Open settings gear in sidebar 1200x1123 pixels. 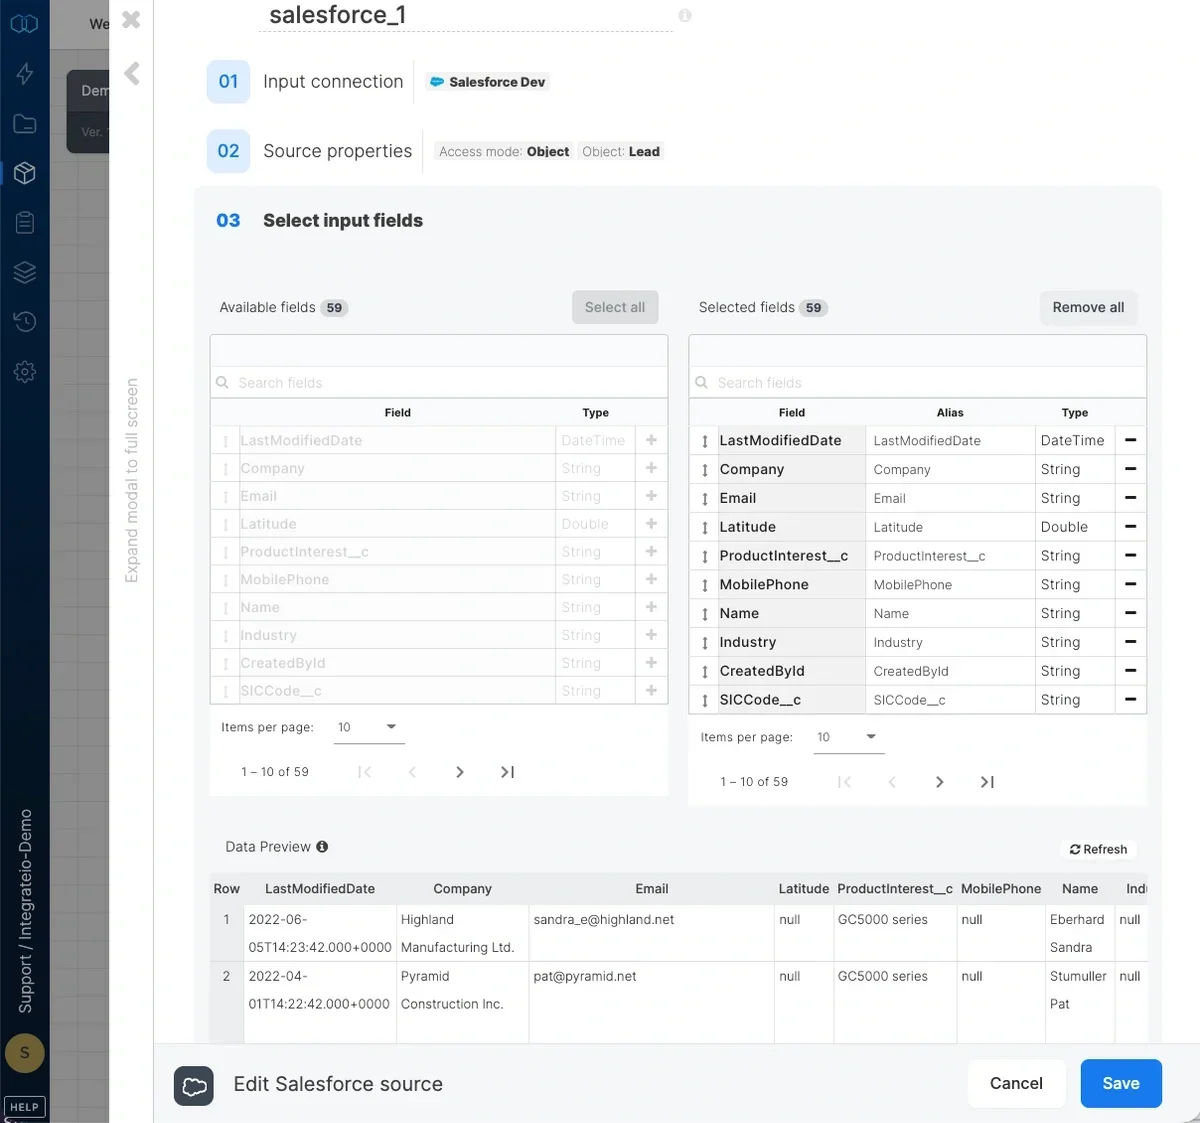[25, 372]
